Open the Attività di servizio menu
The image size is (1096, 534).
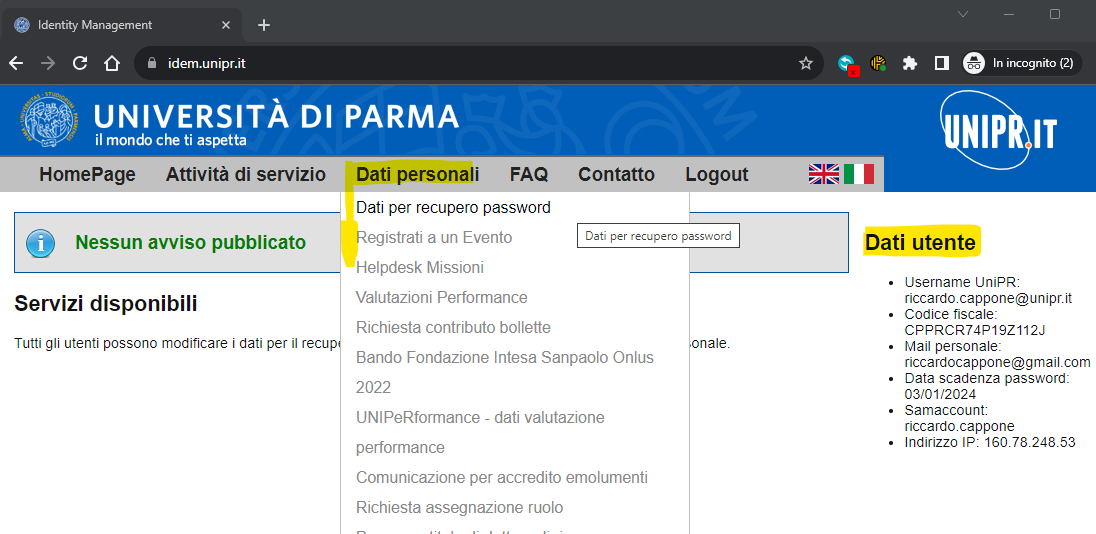point(245,174)
